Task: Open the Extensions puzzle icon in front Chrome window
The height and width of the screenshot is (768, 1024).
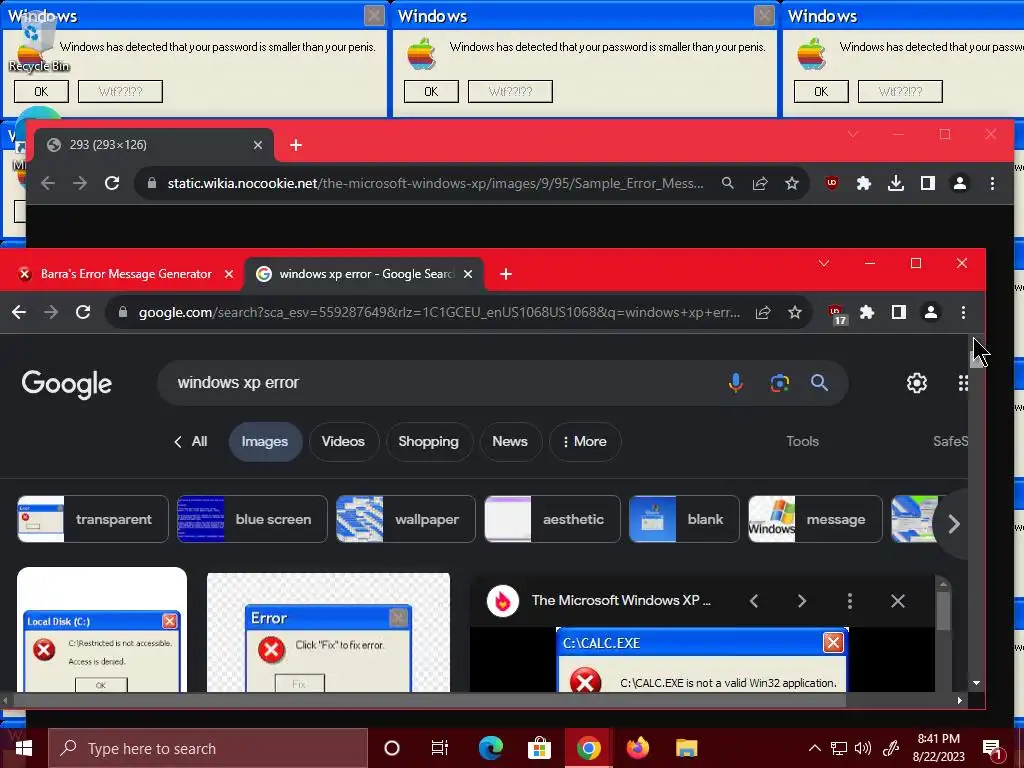Action: click(x=867, y=312)
